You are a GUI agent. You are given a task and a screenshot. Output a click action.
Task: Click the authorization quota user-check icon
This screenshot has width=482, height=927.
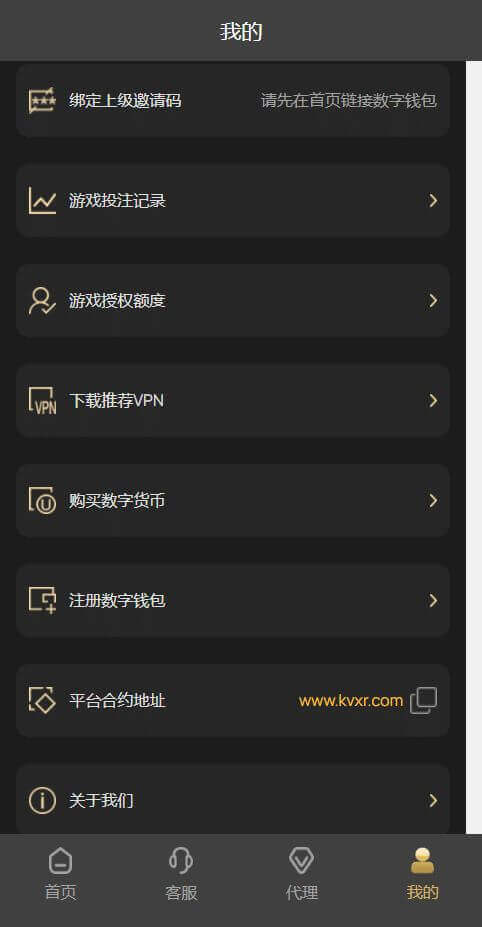pos(42,300)
